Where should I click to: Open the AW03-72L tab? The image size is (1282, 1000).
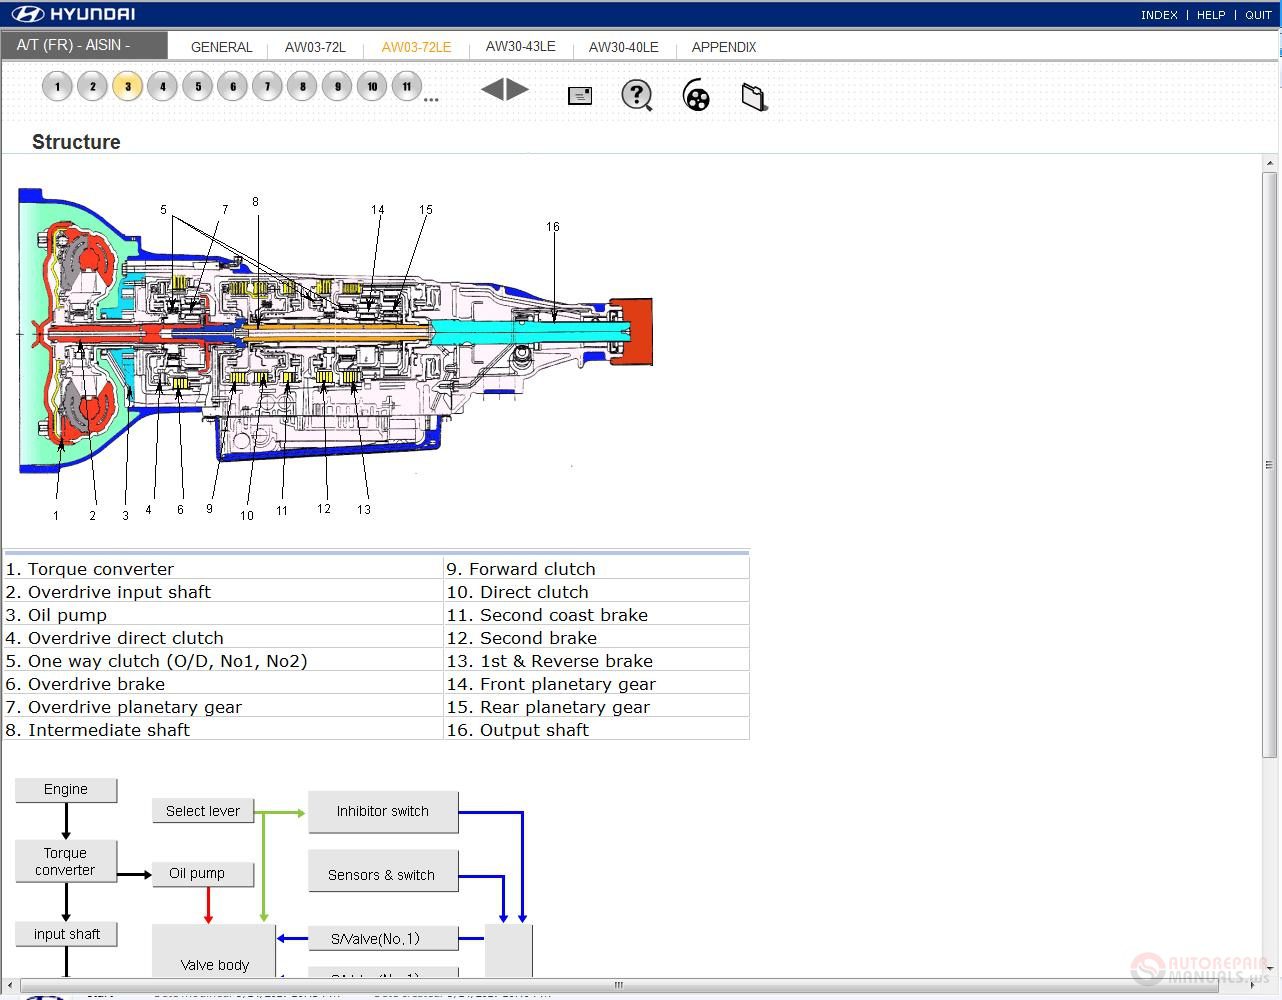[x=315, y=47]
